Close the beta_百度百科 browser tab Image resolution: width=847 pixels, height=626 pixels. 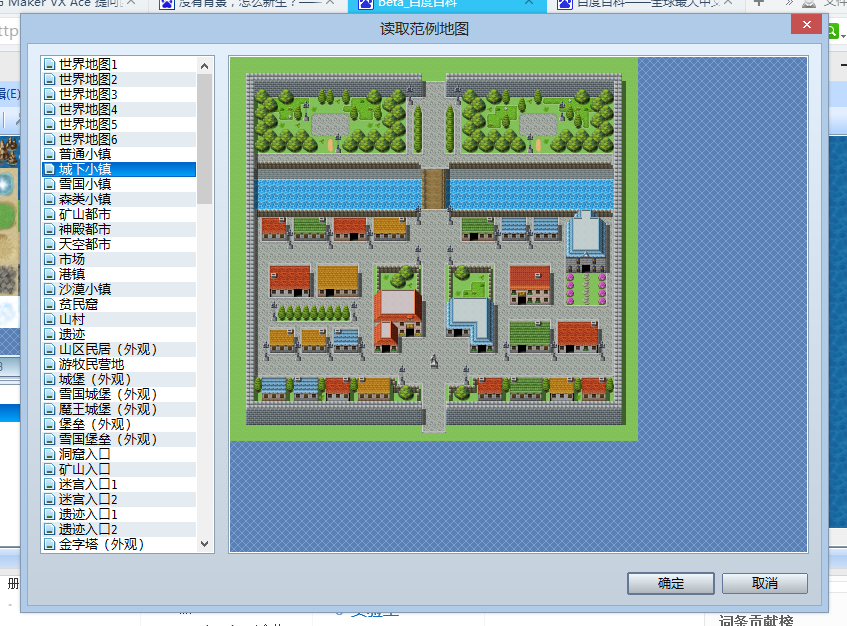coord(529,3)
